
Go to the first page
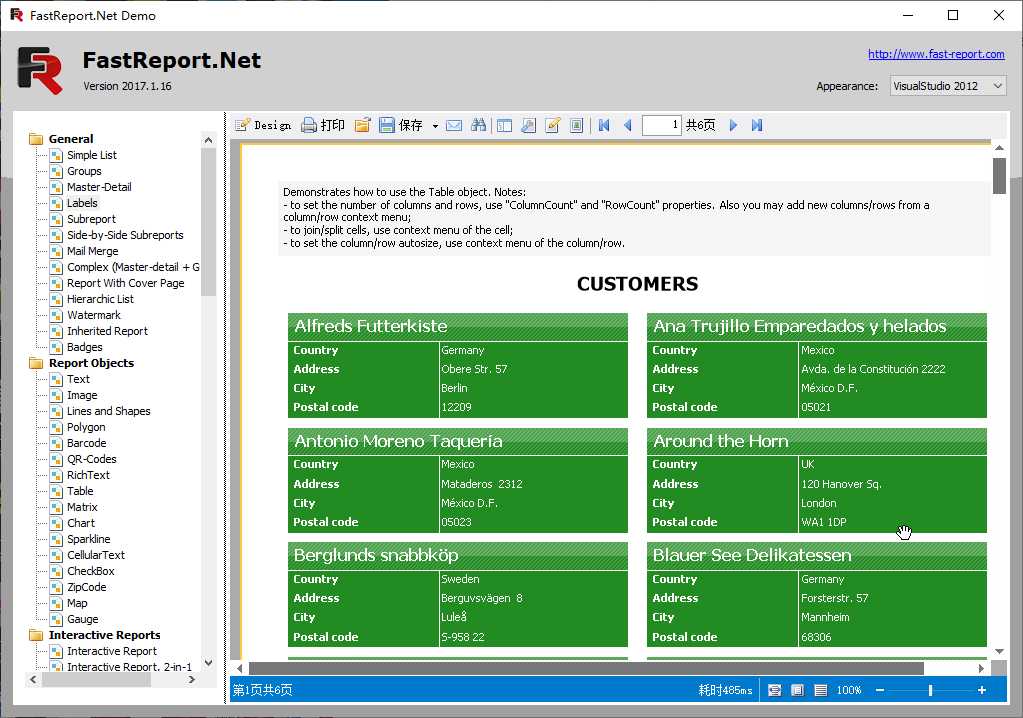coord(604,125)
